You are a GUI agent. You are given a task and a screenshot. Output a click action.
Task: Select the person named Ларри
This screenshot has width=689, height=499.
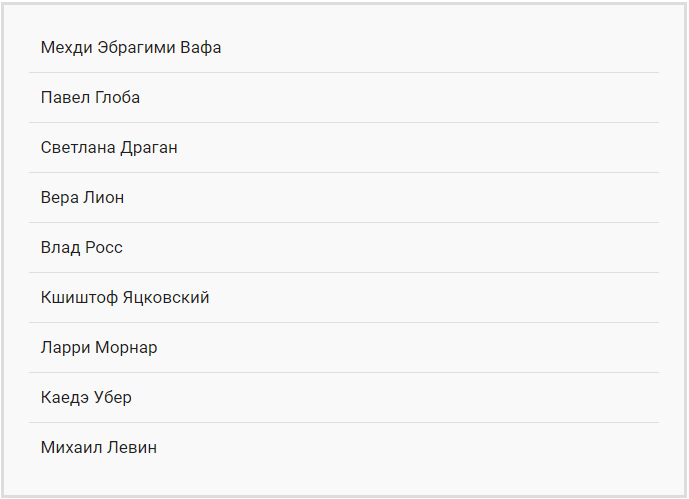(x=99, y=348)
